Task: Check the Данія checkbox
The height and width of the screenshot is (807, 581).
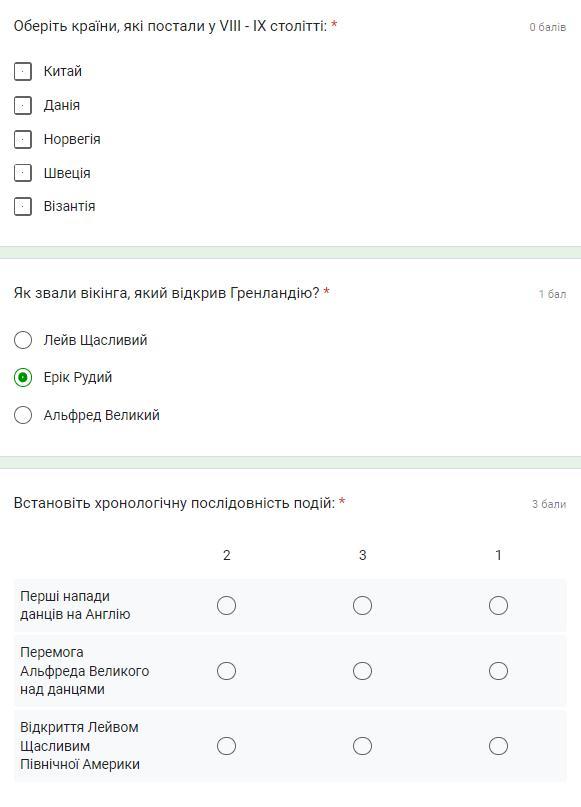Action: [x=23, y=106]
